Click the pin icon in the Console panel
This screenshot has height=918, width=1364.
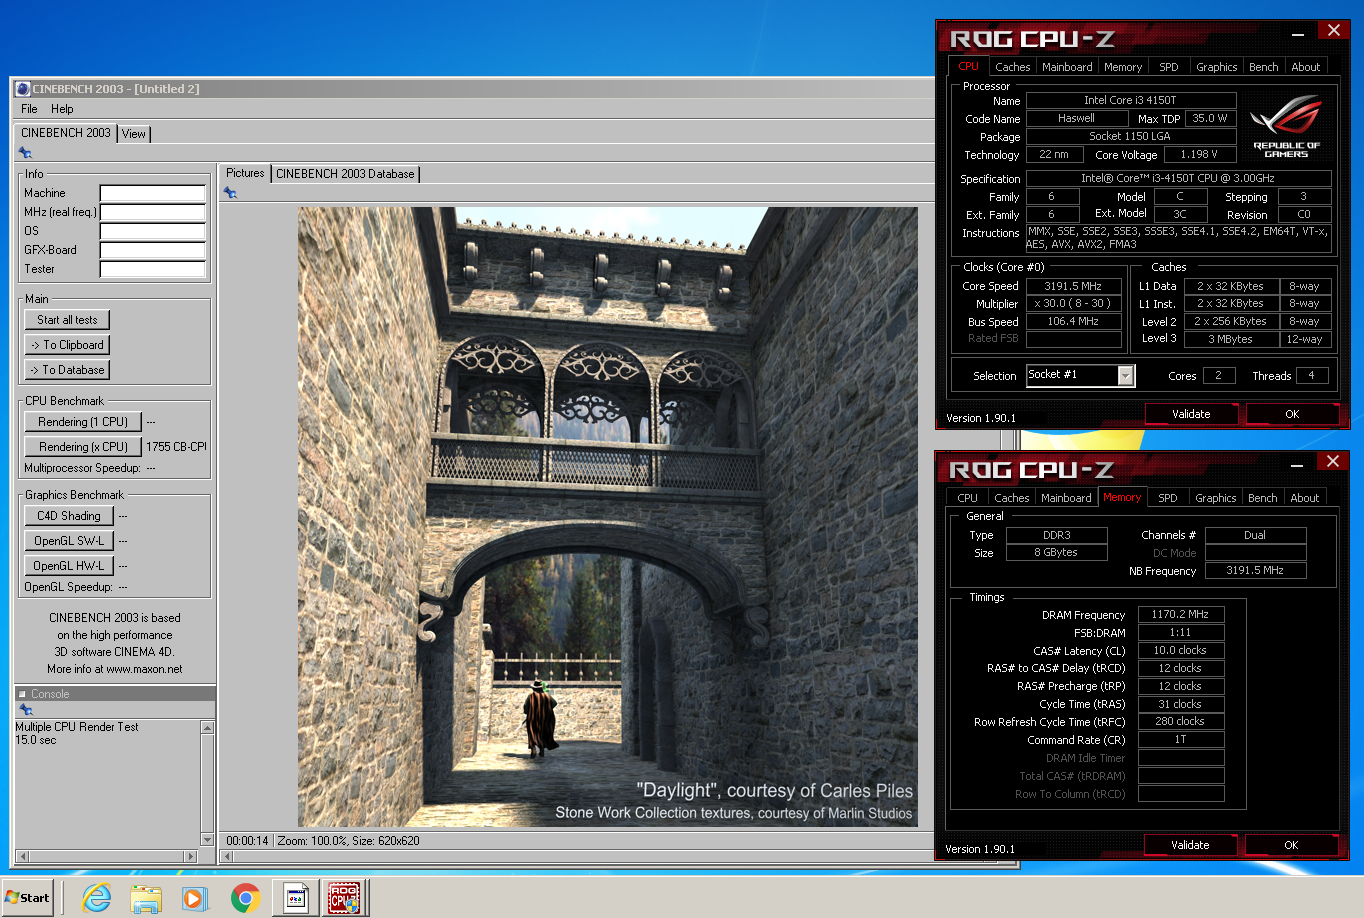[x=26, y=709]
